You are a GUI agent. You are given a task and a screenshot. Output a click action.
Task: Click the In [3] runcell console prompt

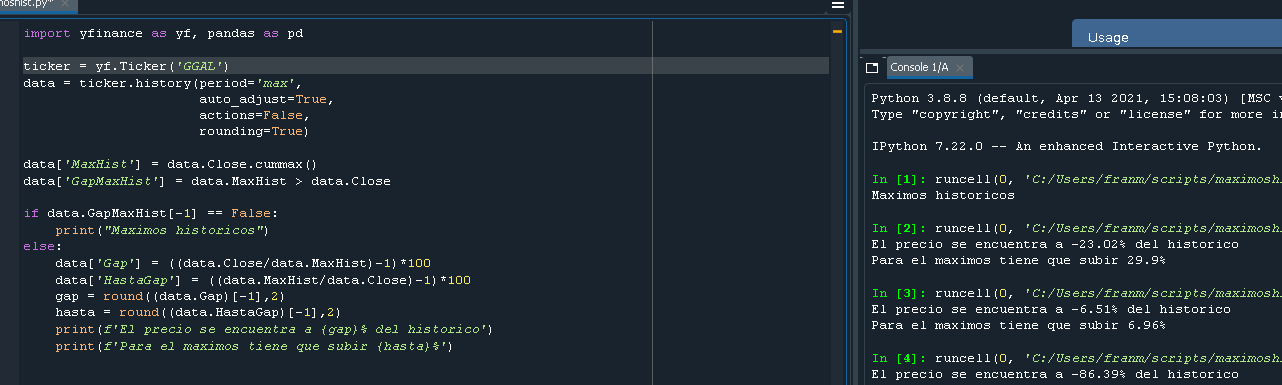[1076, 293]
